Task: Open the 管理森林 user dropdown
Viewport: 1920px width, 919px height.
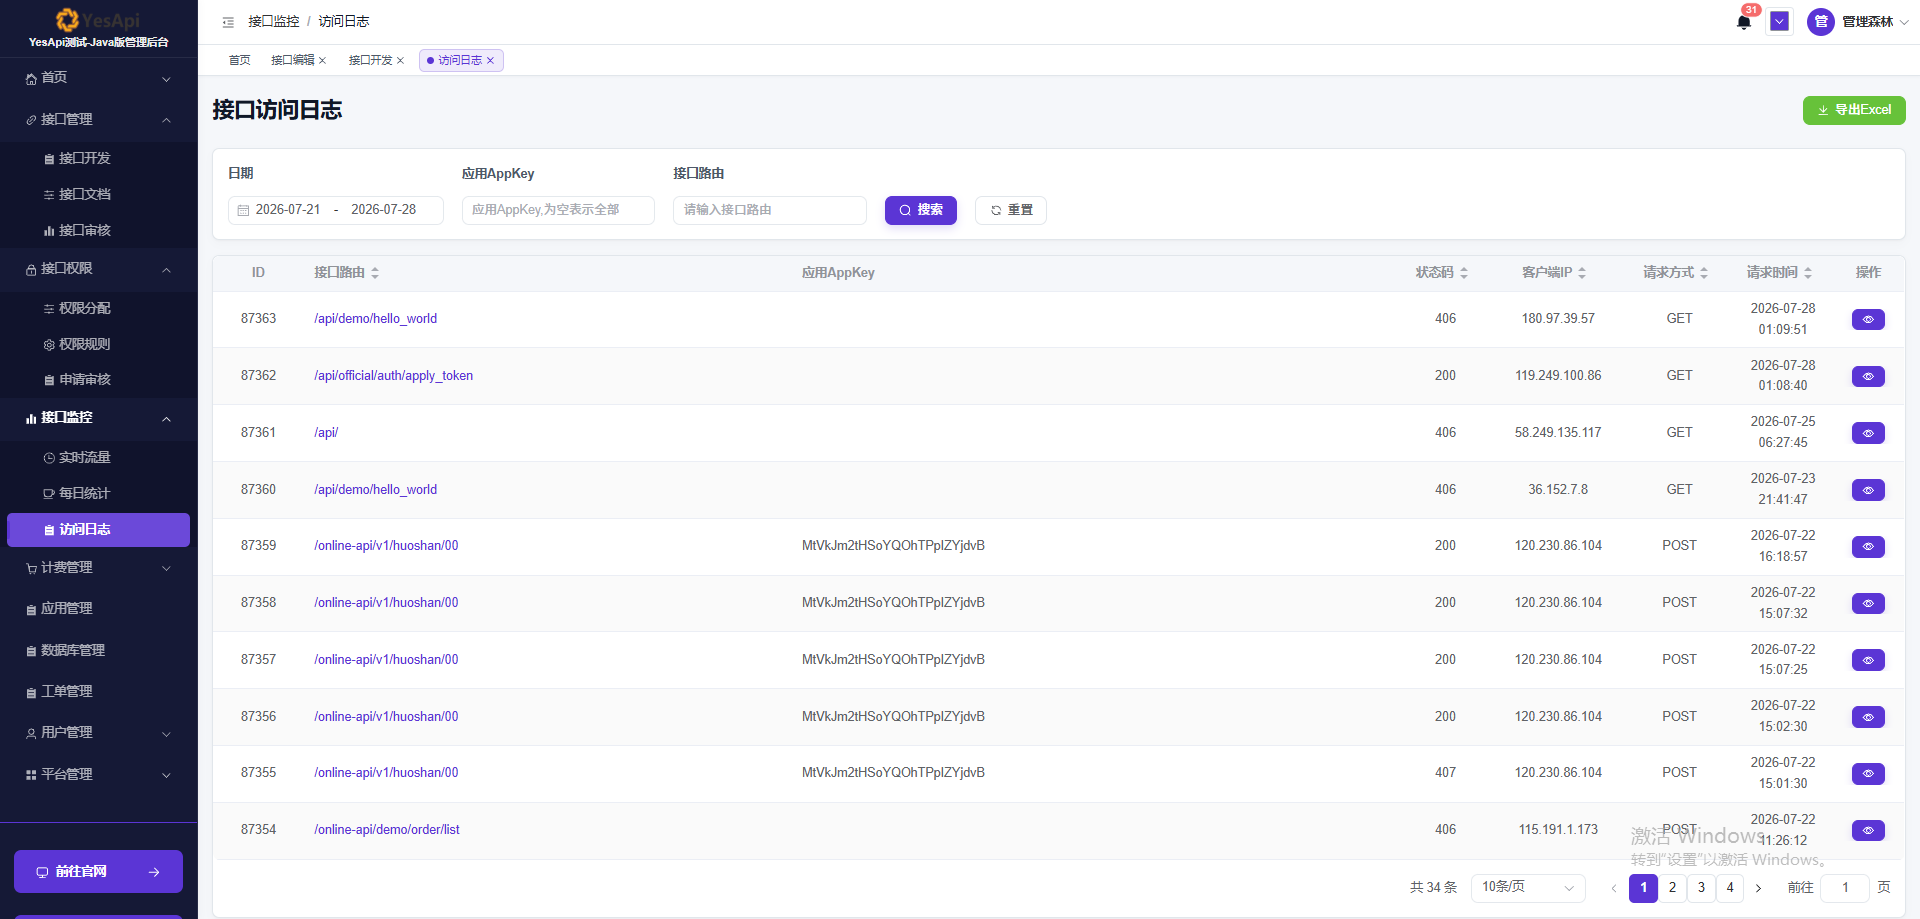Action: [1875, 22]
